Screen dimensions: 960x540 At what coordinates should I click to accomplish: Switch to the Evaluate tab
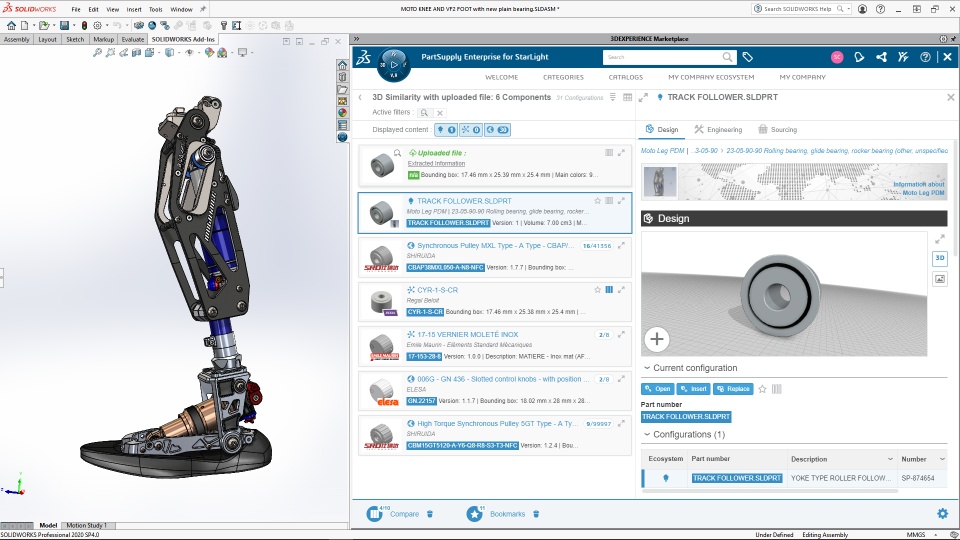(132, 39)
